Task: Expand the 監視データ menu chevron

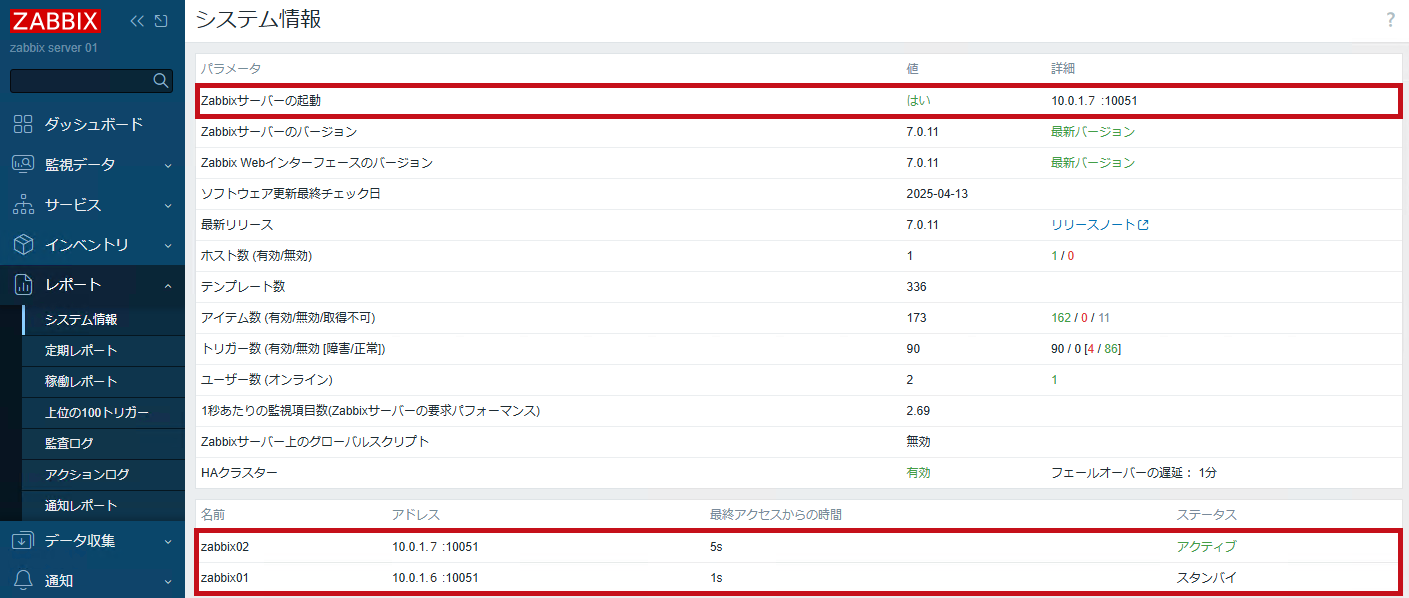Action: [168, 165]
